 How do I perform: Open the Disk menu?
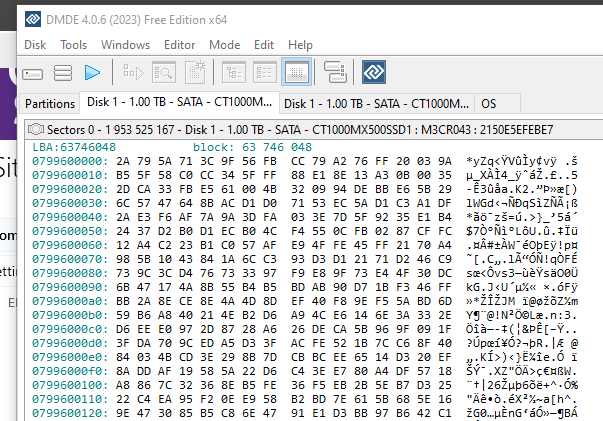[35, 45]
